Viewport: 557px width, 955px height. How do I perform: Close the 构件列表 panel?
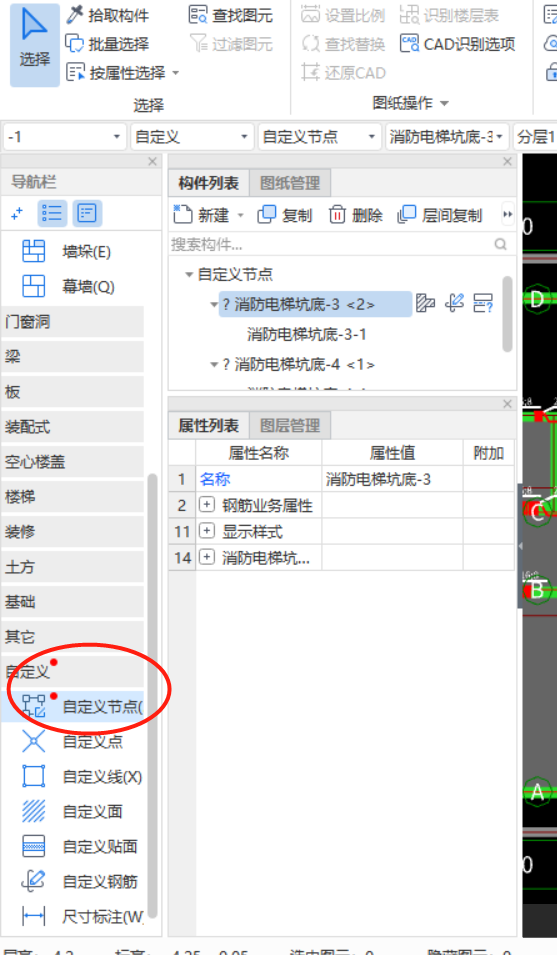click(x=507, y=161)
